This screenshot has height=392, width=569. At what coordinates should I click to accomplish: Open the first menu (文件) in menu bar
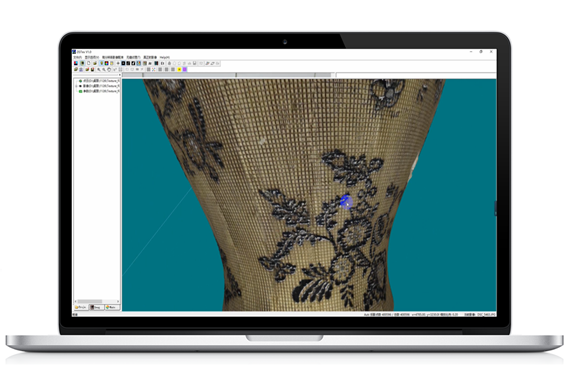pyautogui.click(x=77, y=57)
